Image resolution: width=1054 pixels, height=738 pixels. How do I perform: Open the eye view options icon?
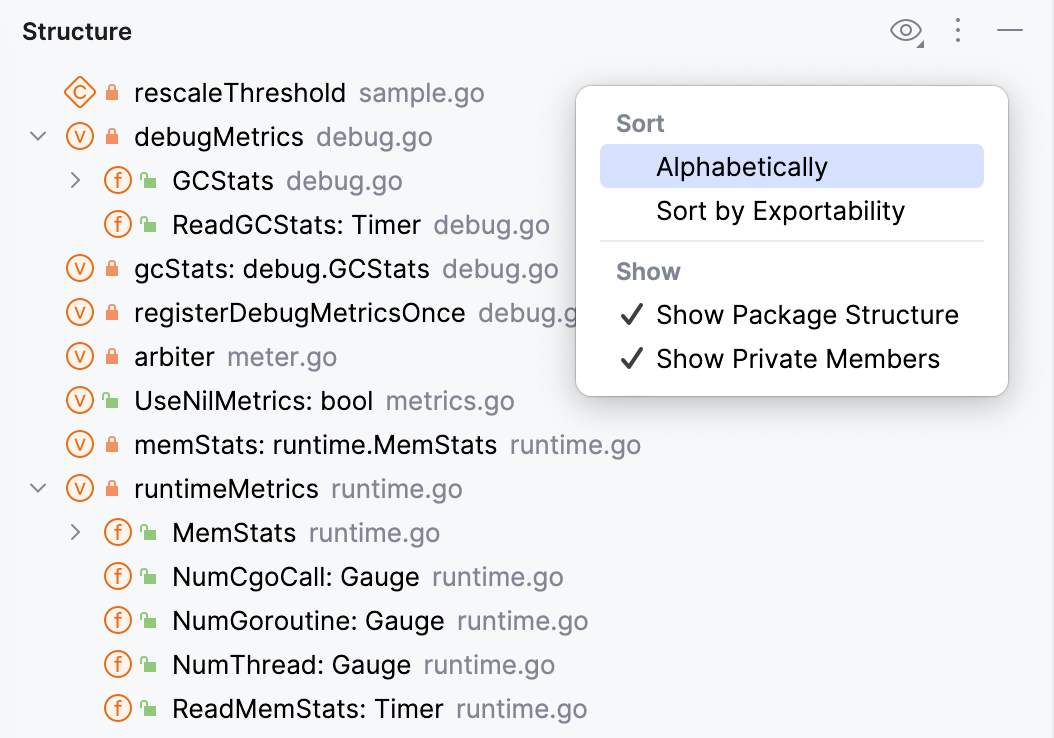coord(905,31)
